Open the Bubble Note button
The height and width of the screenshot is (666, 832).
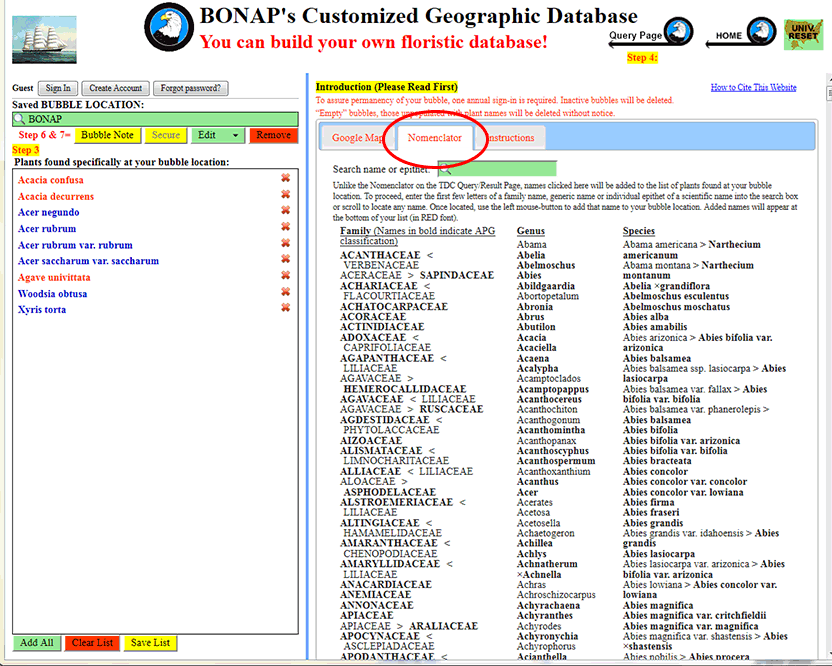click(x=108, y=135)
